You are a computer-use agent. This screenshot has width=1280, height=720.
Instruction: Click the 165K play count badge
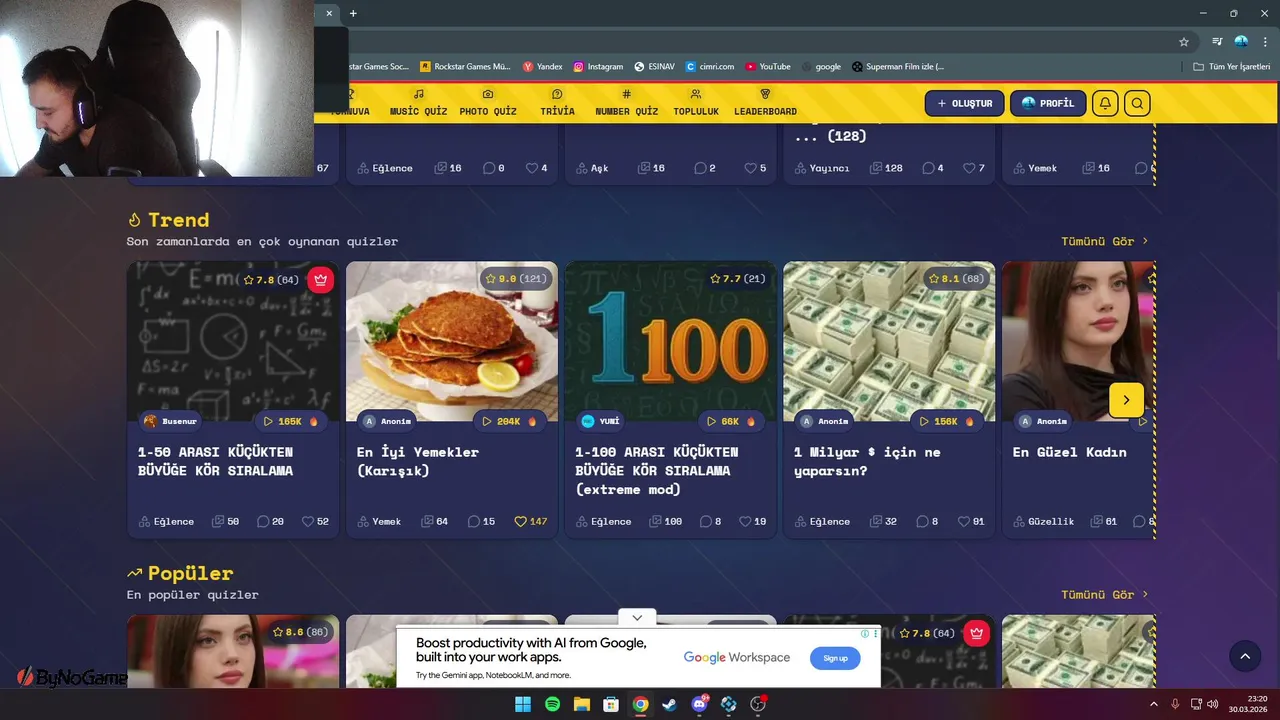290,421
